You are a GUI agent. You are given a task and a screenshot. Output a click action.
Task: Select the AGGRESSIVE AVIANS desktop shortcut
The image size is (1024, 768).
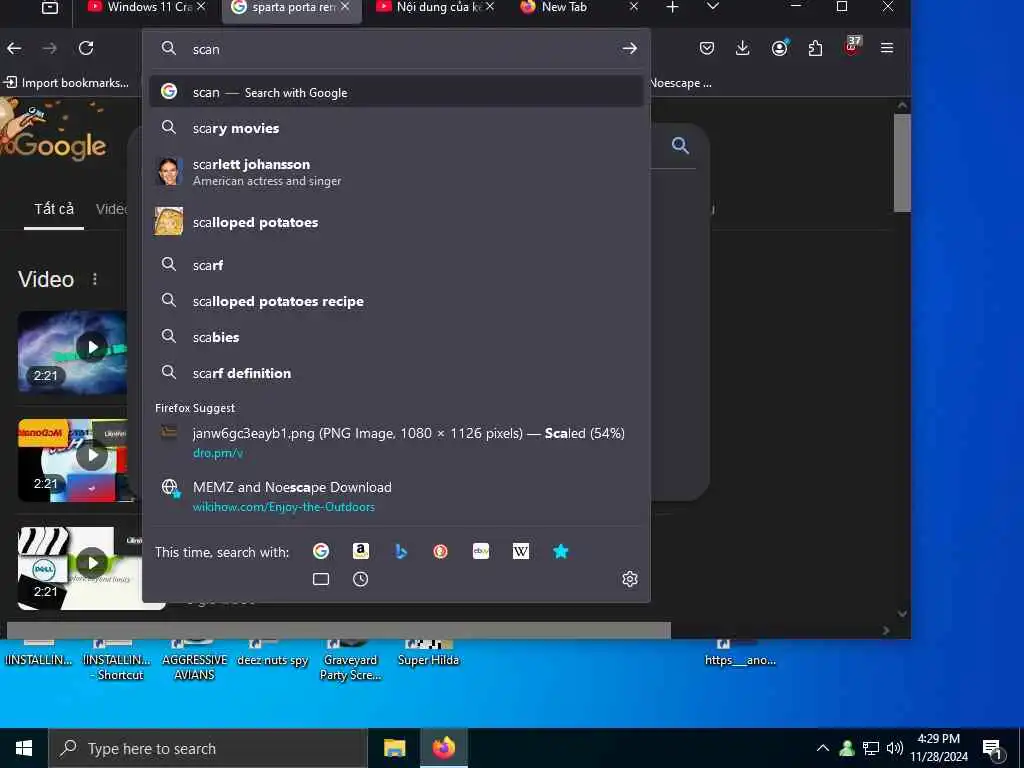coord(194,661)
